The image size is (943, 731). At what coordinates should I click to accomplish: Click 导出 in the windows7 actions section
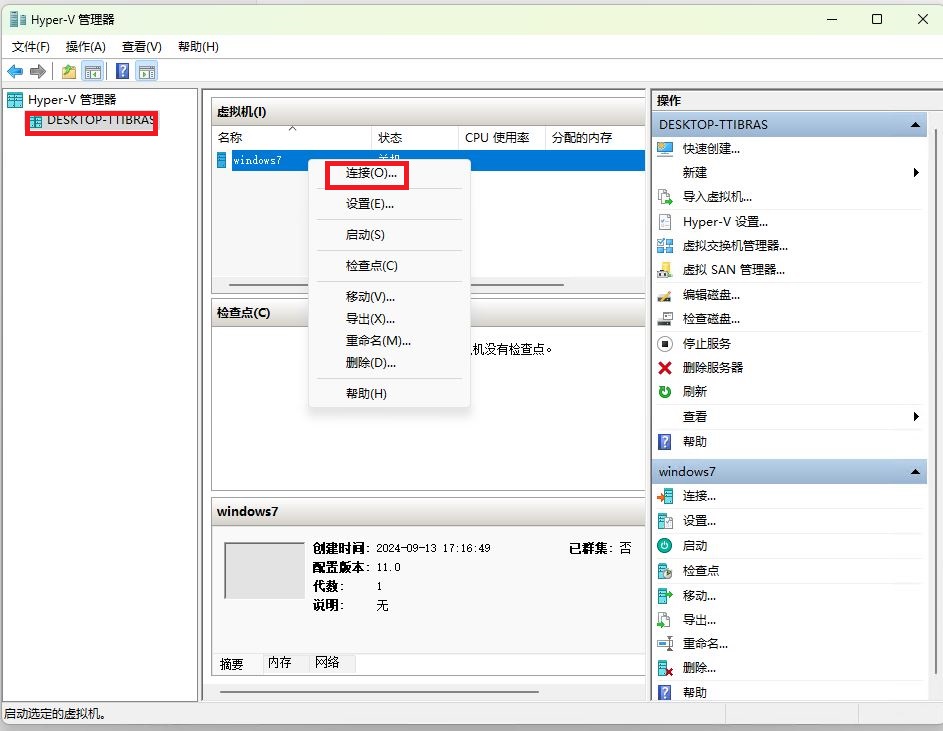pyautogui.click(x=699, y=620)
